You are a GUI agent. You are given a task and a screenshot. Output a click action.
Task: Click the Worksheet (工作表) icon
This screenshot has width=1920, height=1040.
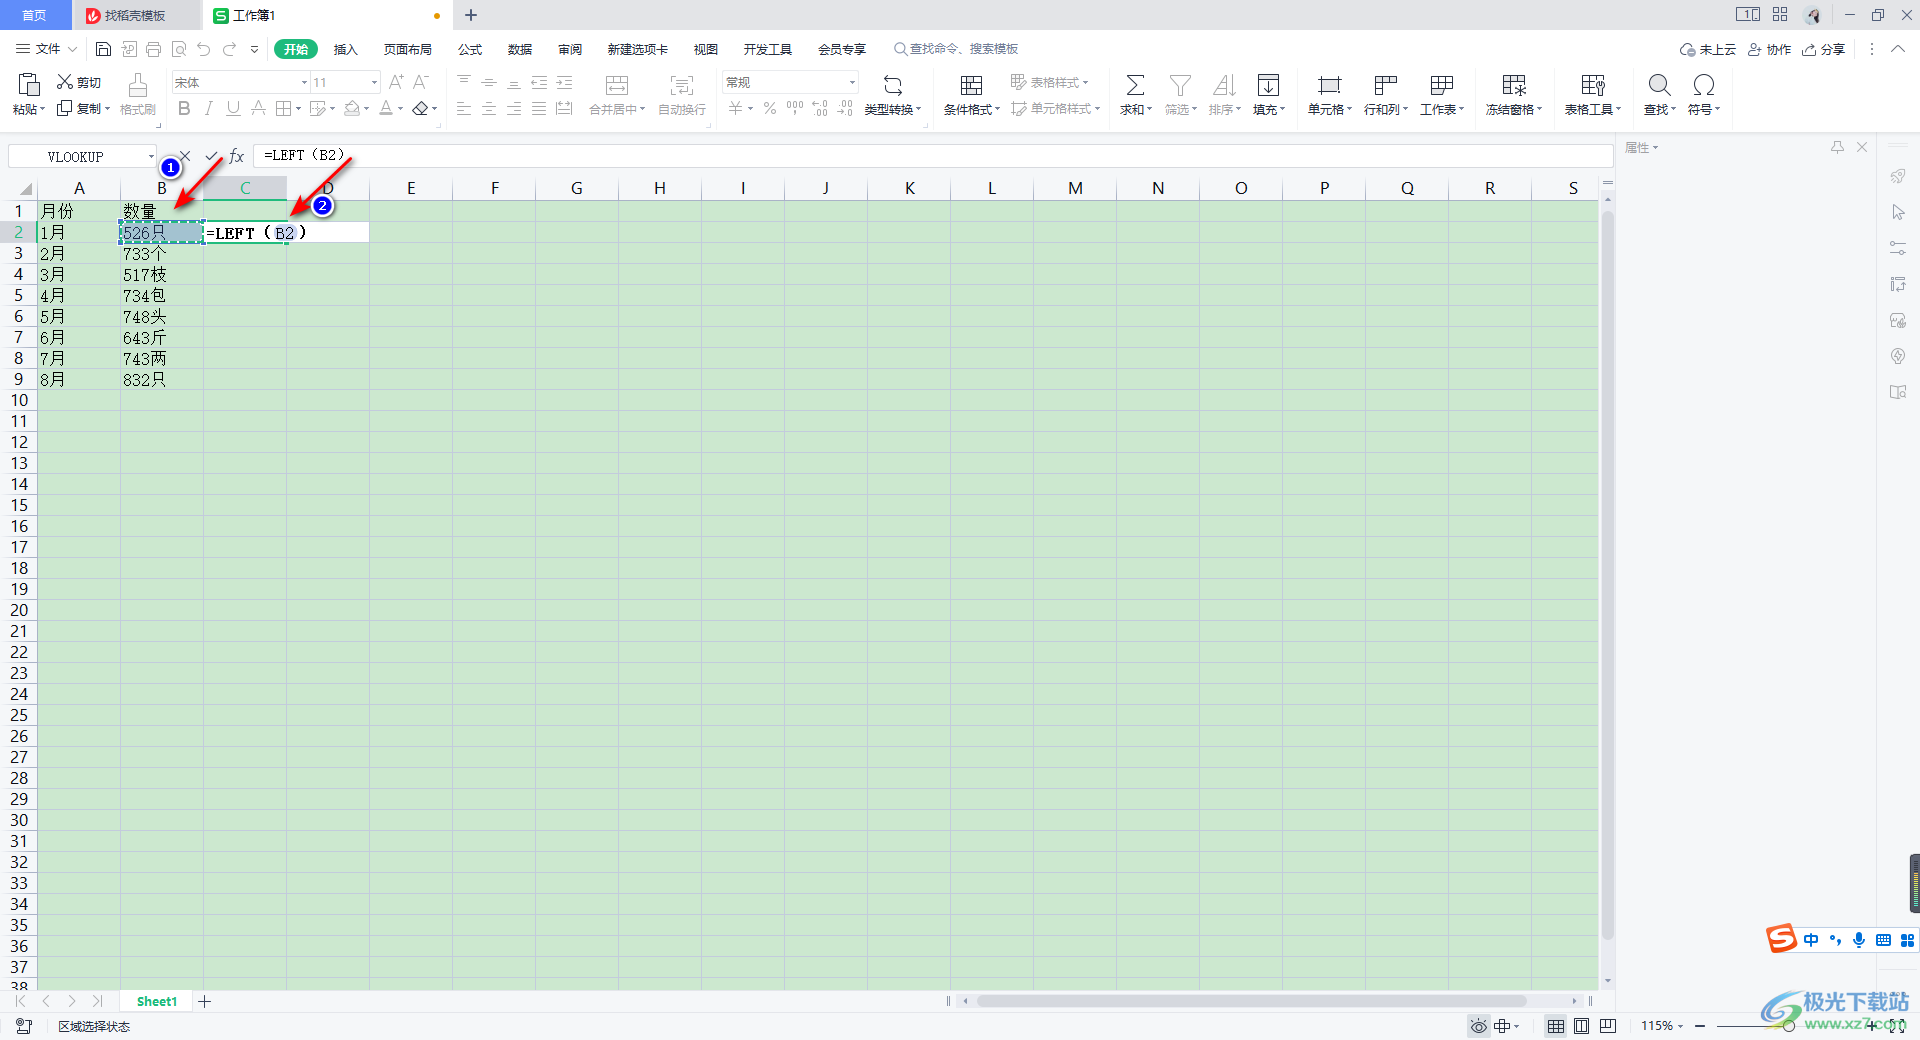[x=1441, y=85]
